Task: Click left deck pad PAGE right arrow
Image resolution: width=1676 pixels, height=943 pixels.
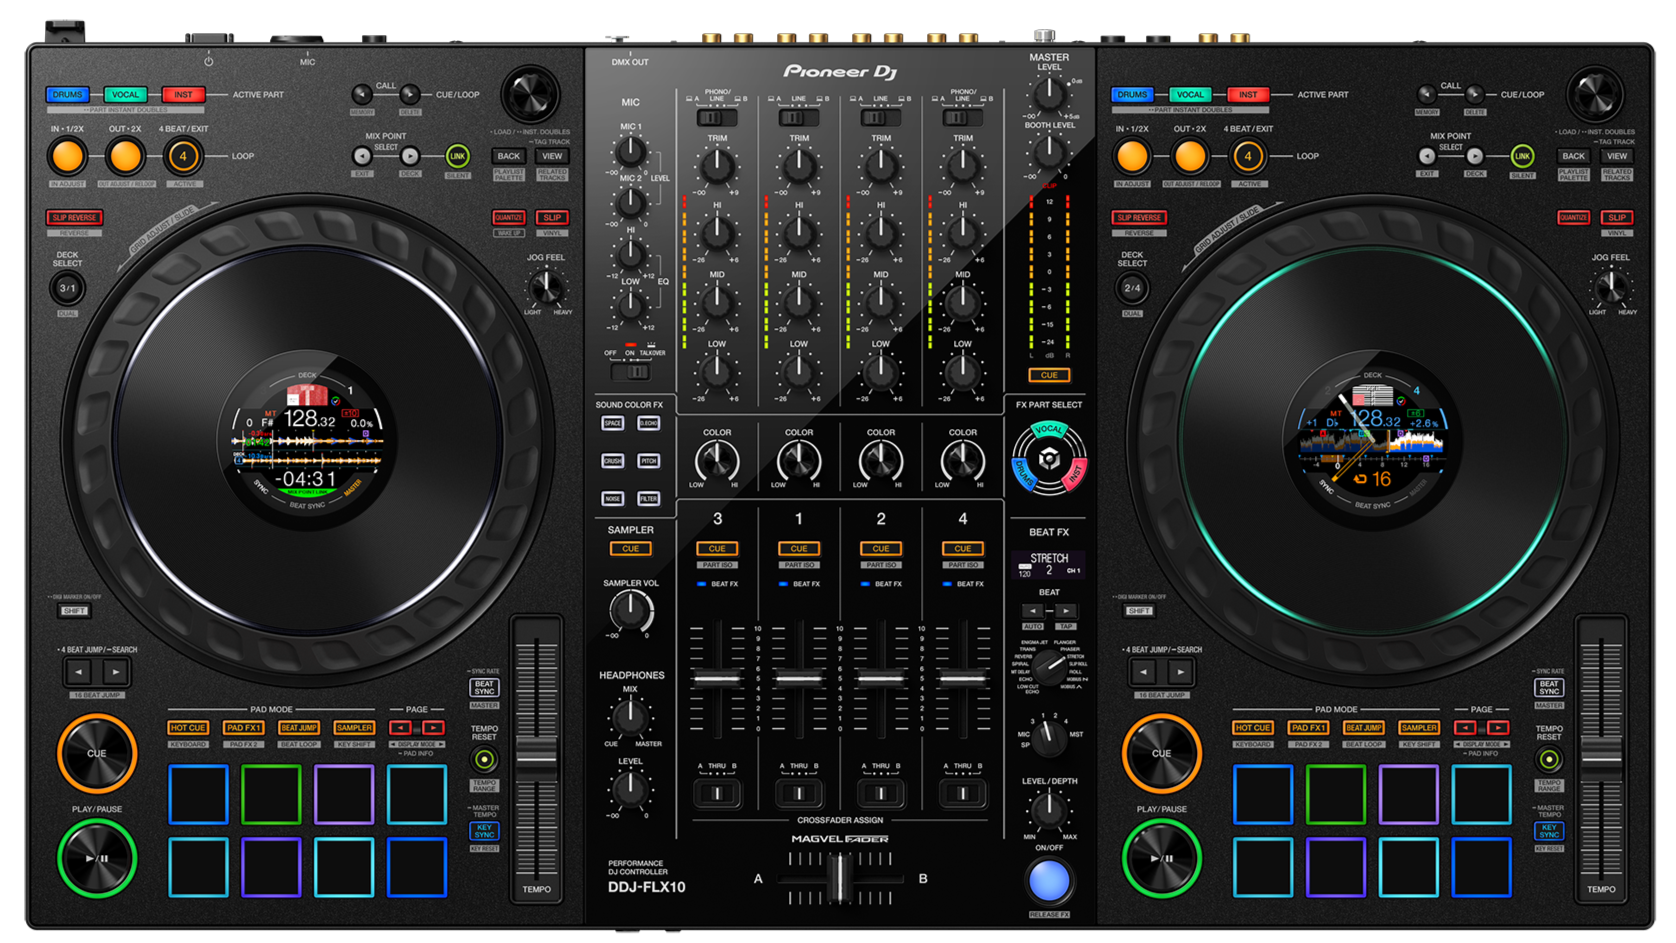Action: (x=433, y=728)
